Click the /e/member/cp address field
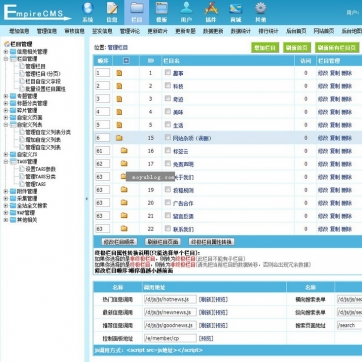 (x=170, y=338)
